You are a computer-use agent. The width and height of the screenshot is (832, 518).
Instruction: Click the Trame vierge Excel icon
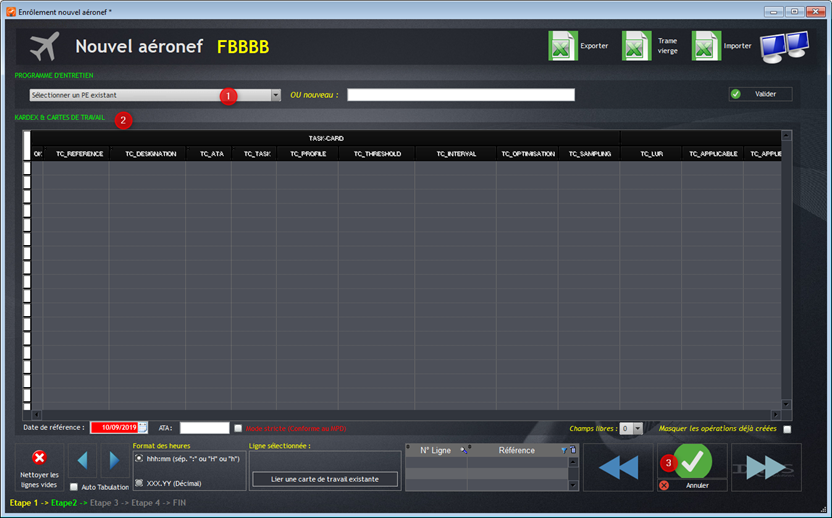pos(636,46)
